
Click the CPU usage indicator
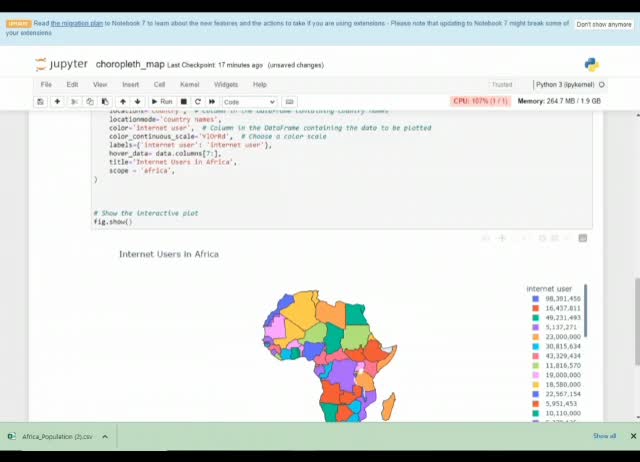(480, 101)
